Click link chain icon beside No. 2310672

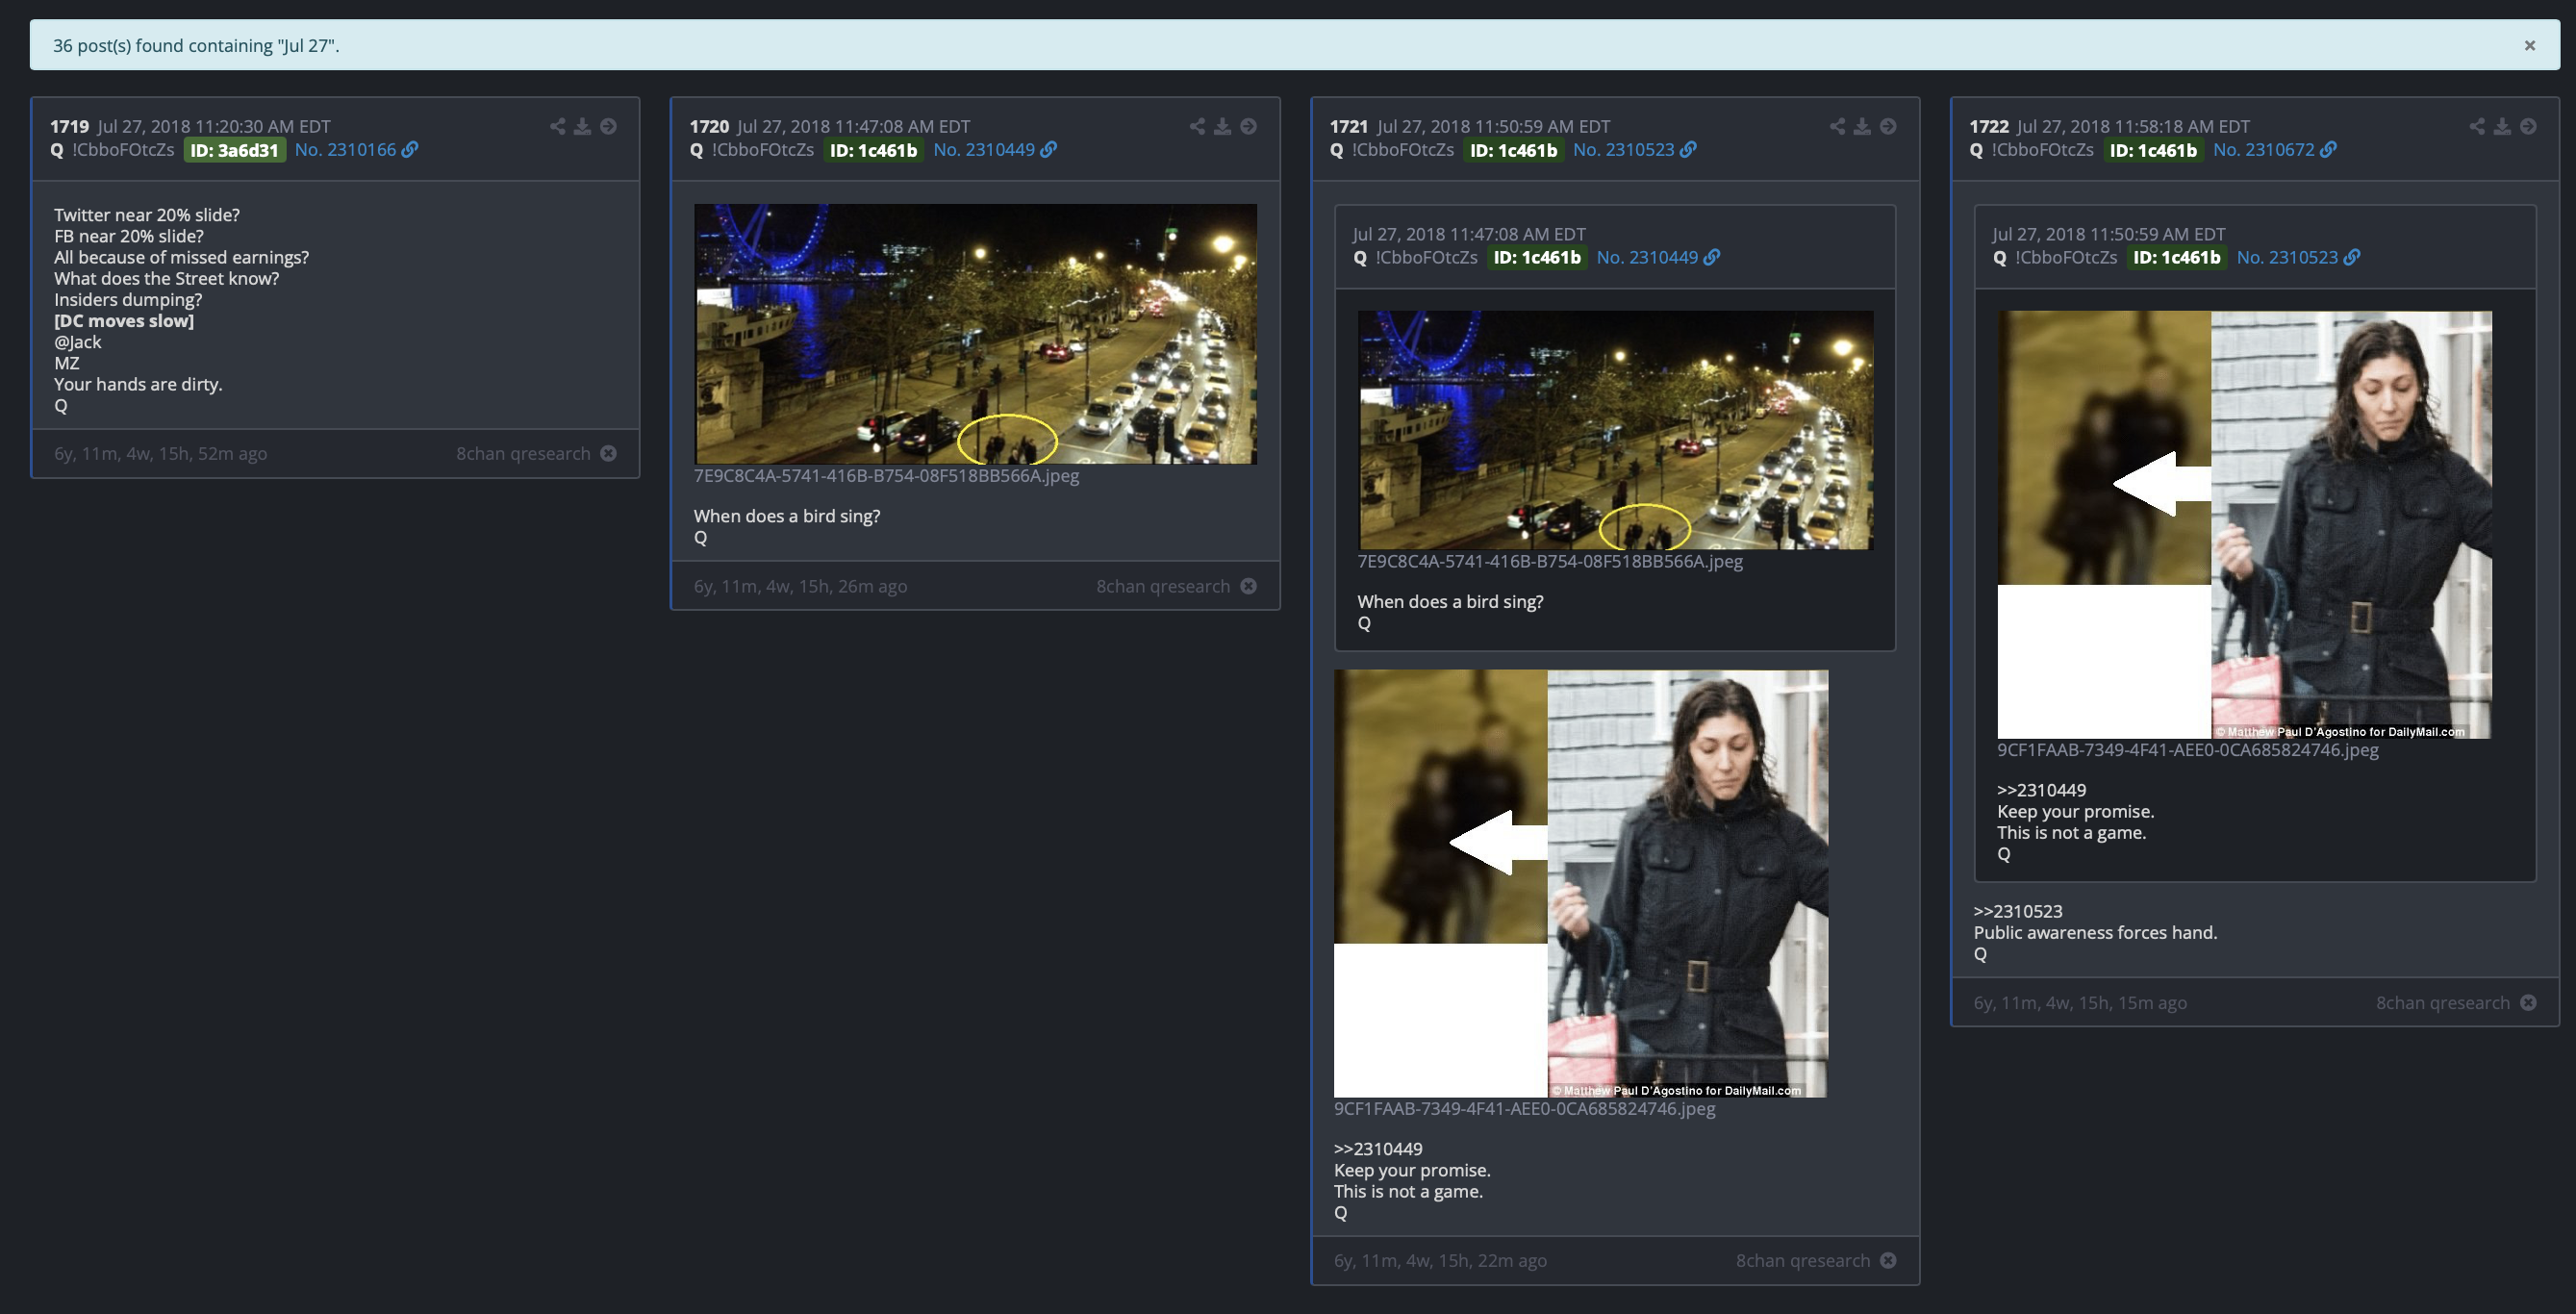2328,149
